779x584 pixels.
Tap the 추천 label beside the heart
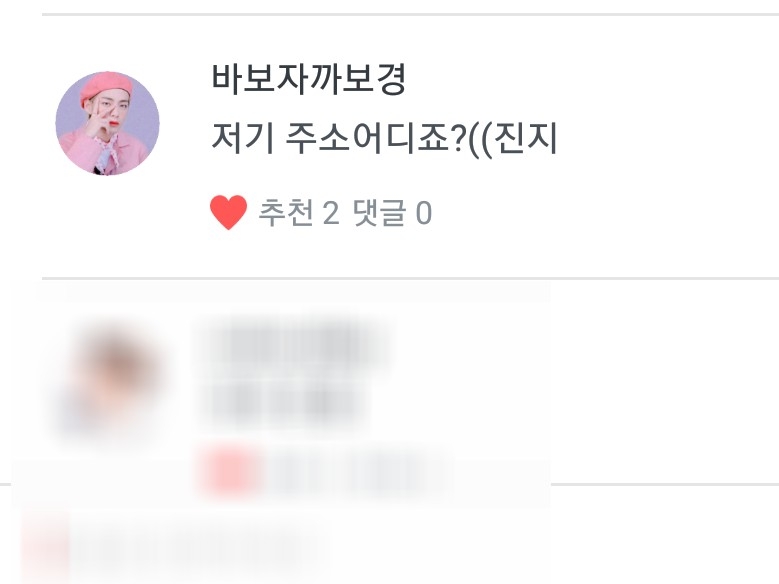click(x=286, y=213)
